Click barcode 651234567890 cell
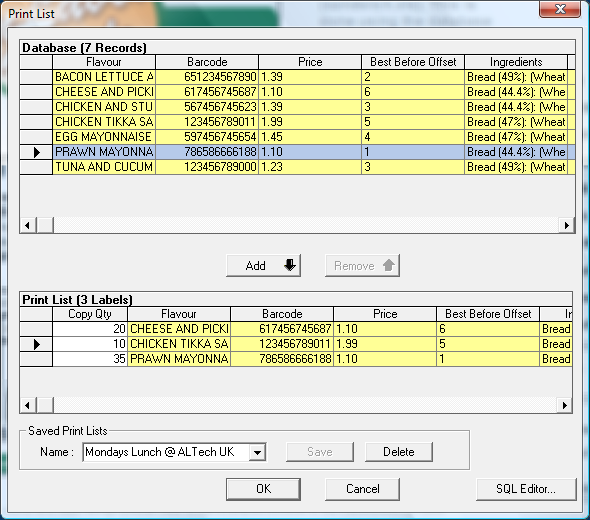This screenshot has width=590, height=520. 207,77
